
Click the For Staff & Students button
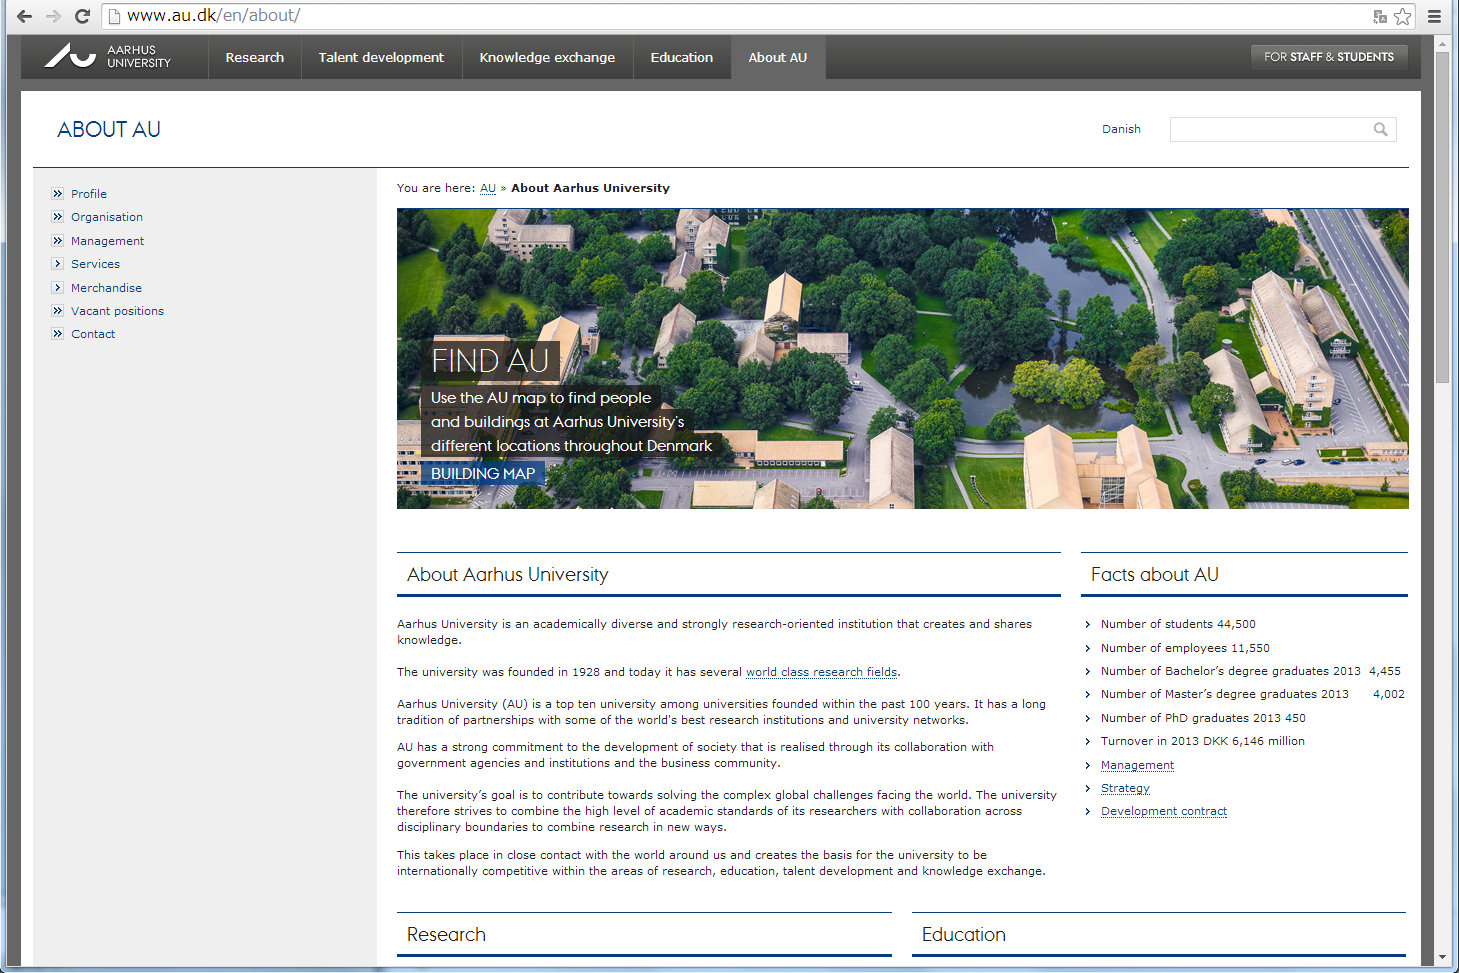click(x=1329, y=57)
